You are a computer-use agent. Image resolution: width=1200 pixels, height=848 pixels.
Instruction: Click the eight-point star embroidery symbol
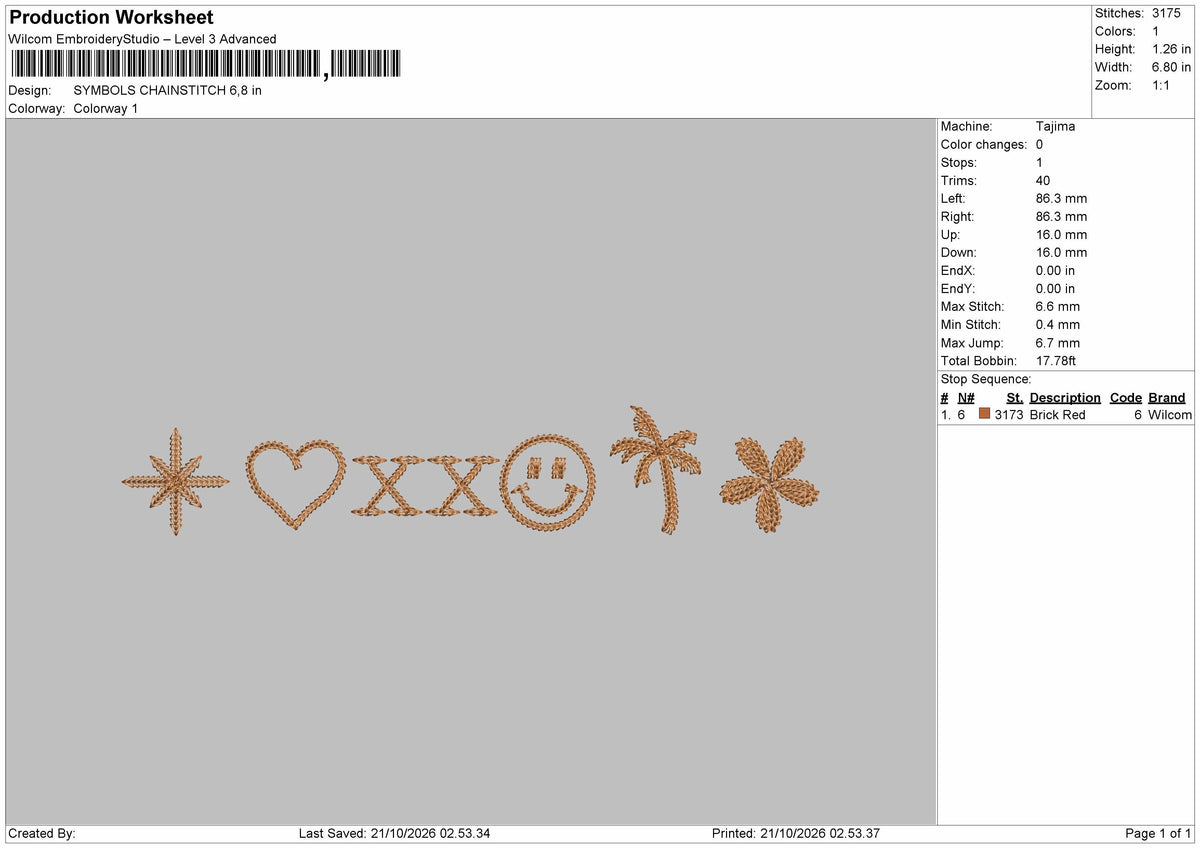(x=175, y=482)
